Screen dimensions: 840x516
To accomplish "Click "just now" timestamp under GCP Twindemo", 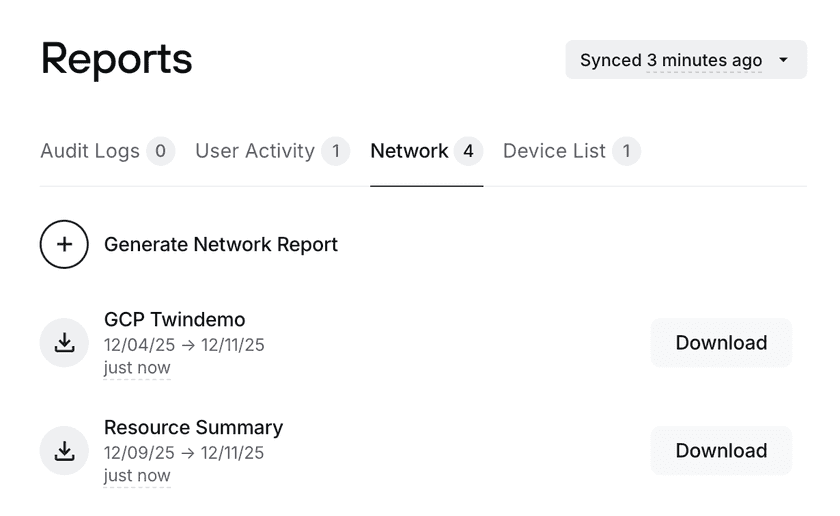I will 137,368.
